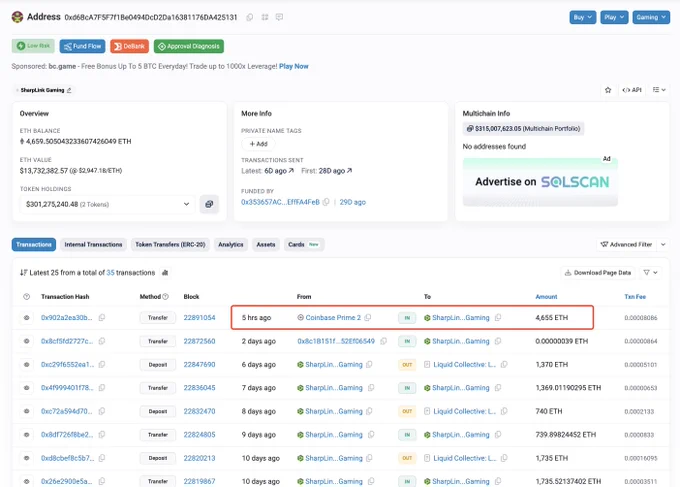Screen dimensions: 680x487
Task: Open funder address 0x353657AC...EffFA4FeB
Action: click(x=280, y=202)
